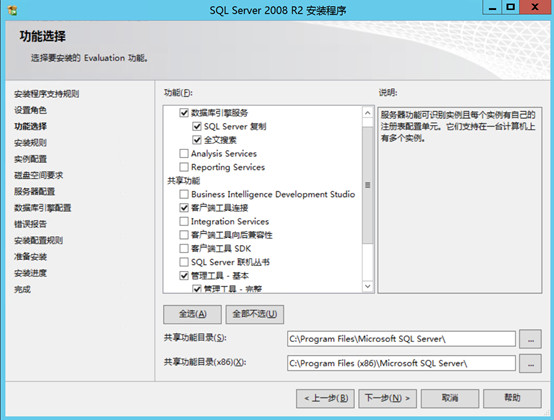The height and width of the screenshot is (420, 554).
Task: Click the SQL Server setup title bar icon
Action: pos(12,11)
